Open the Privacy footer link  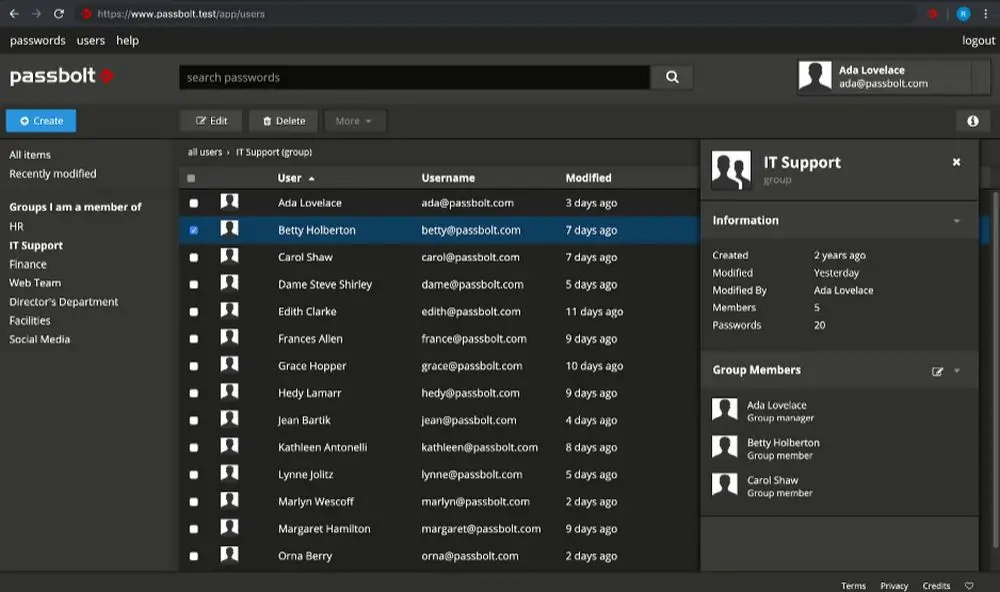tap(893, 586)
